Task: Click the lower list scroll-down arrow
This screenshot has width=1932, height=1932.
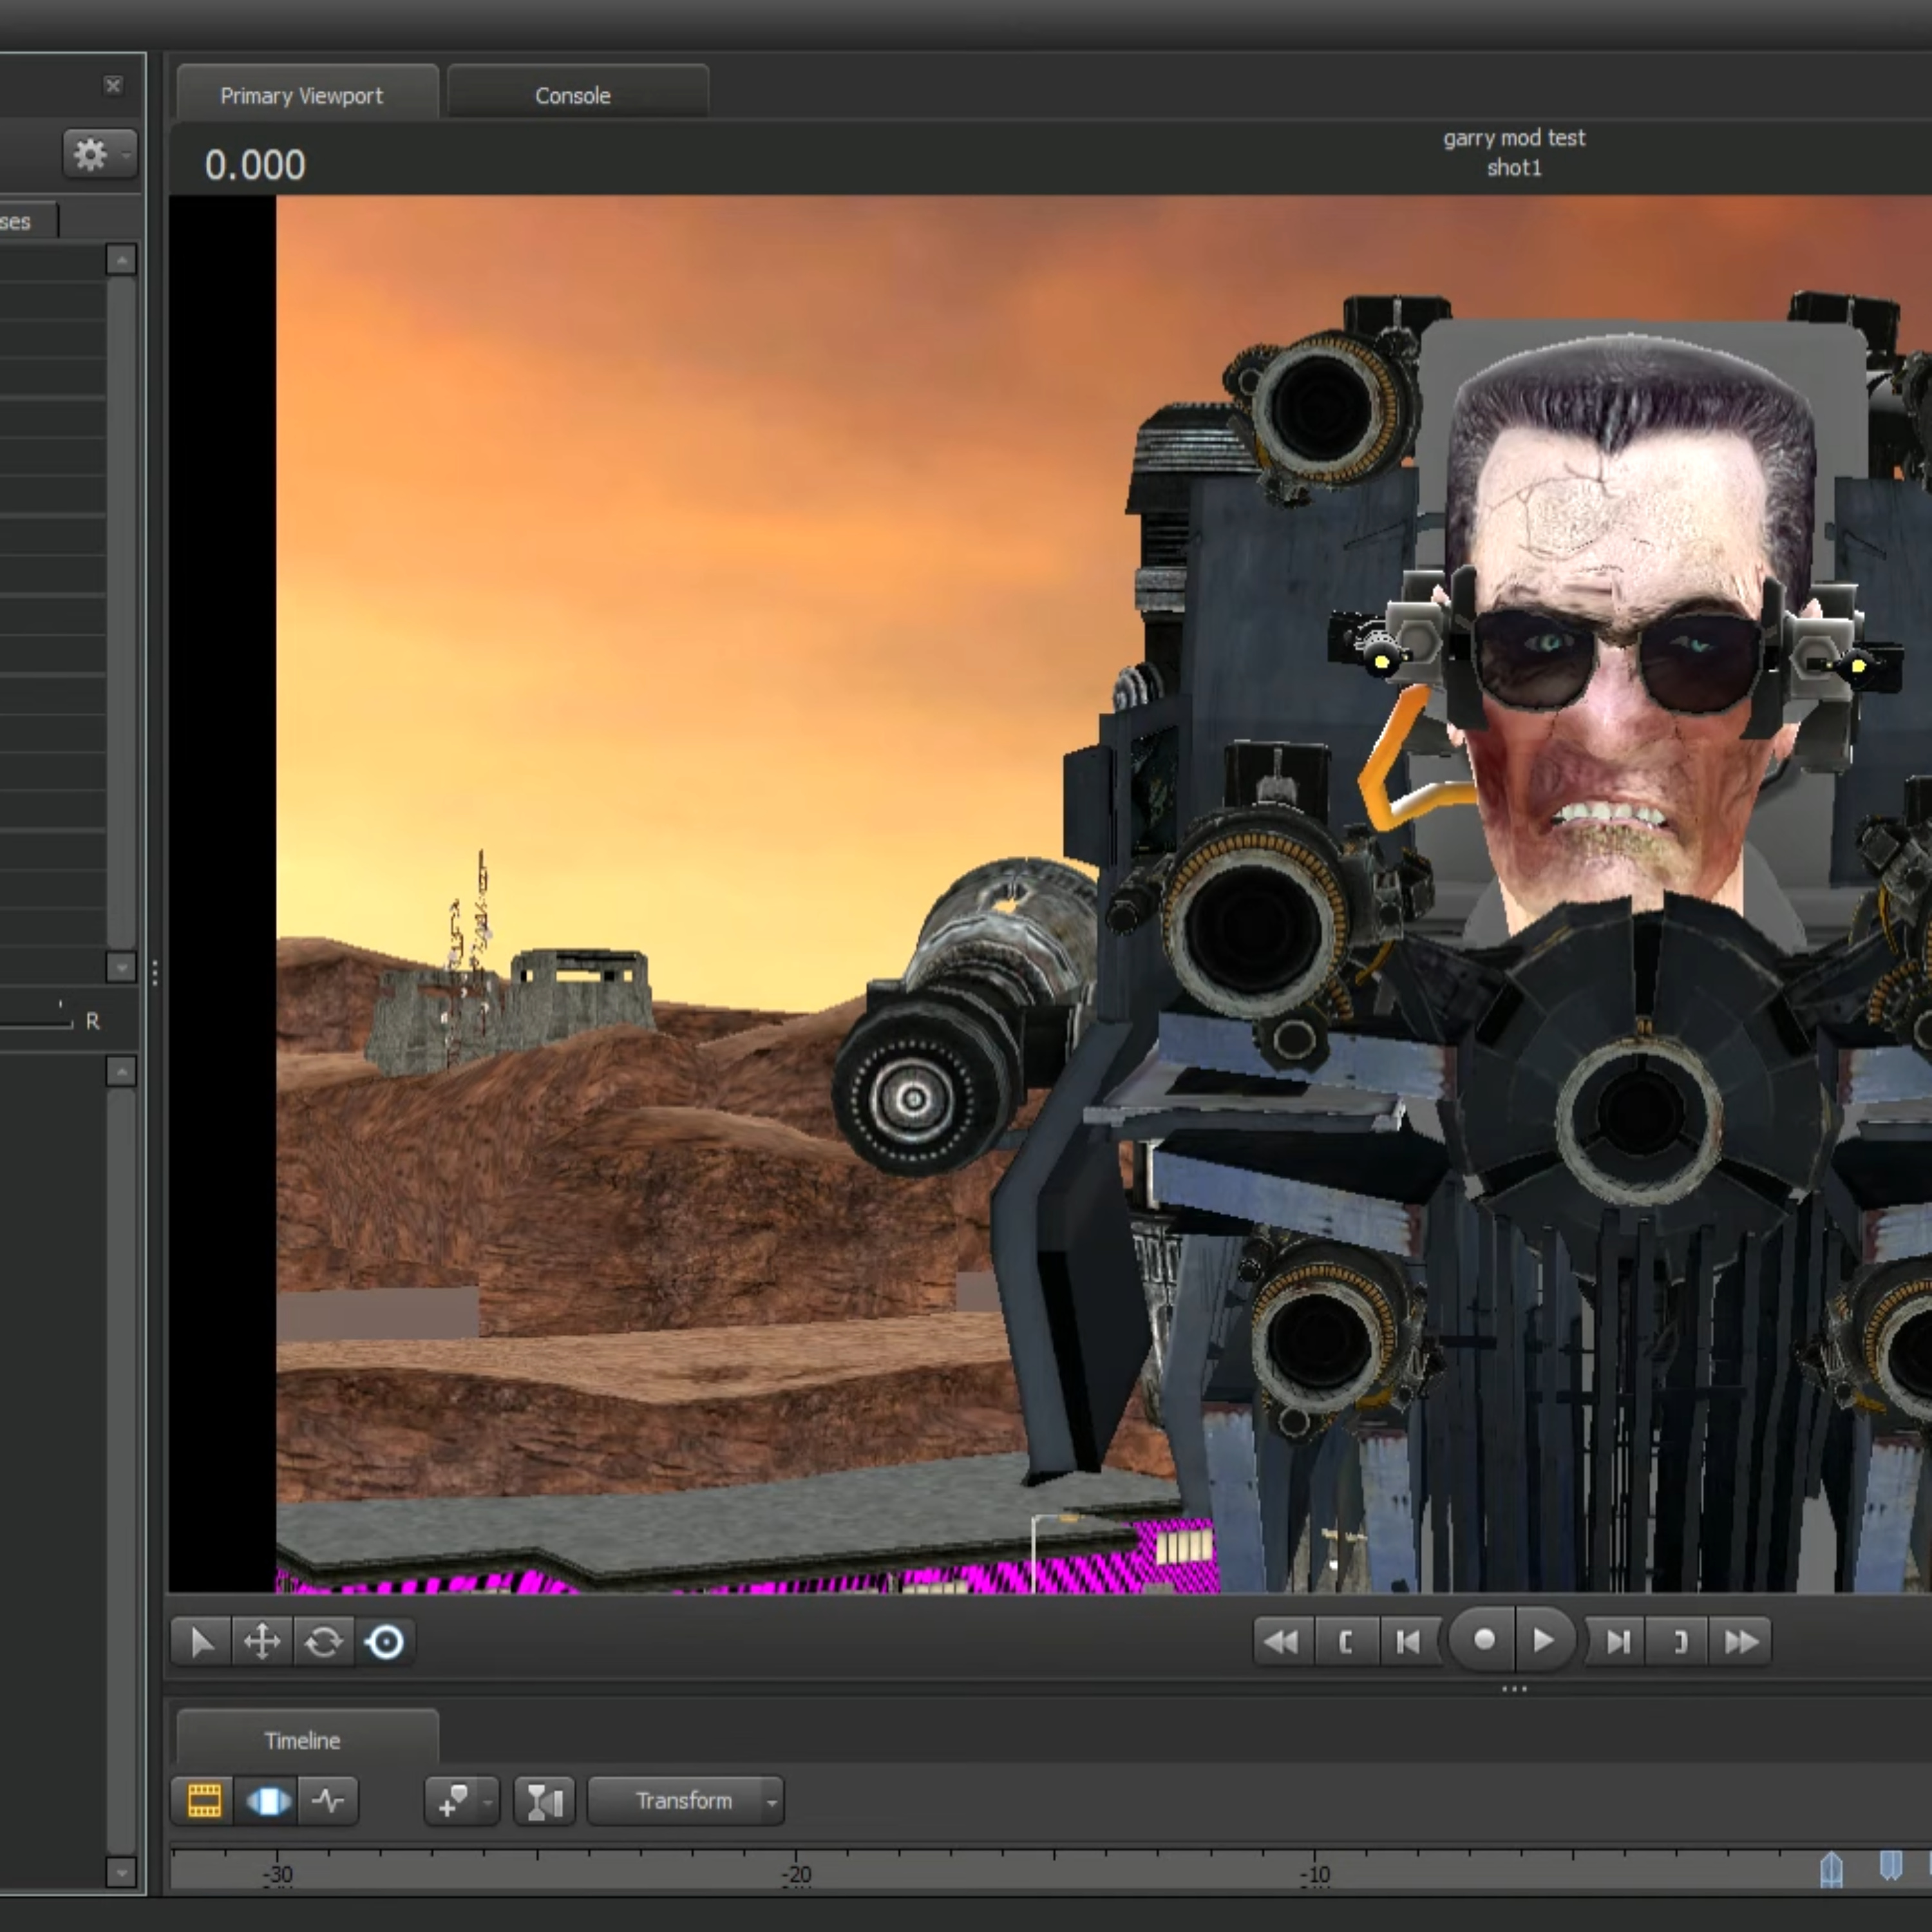Action: click(x=121, y=1872)
